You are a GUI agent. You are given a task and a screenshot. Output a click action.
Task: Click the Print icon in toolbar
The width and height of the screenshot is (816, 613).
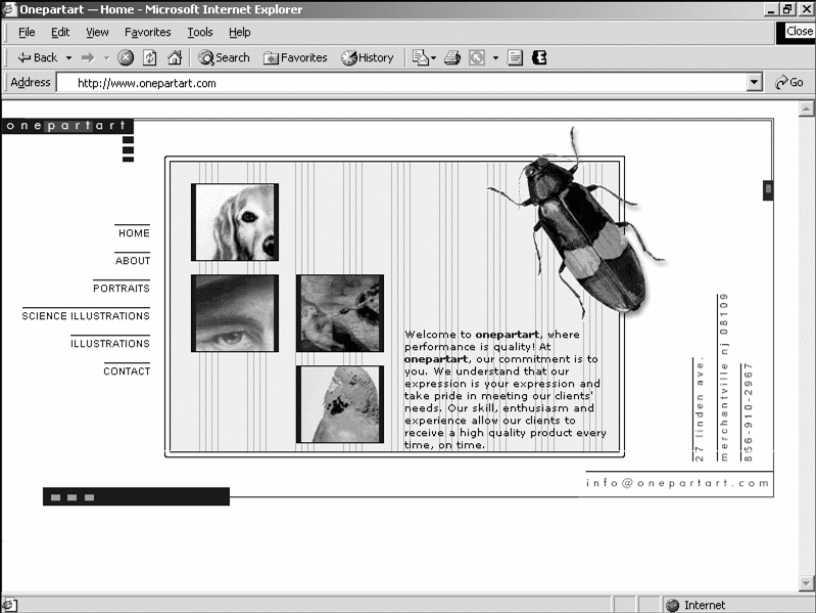(x=451, y=58)
